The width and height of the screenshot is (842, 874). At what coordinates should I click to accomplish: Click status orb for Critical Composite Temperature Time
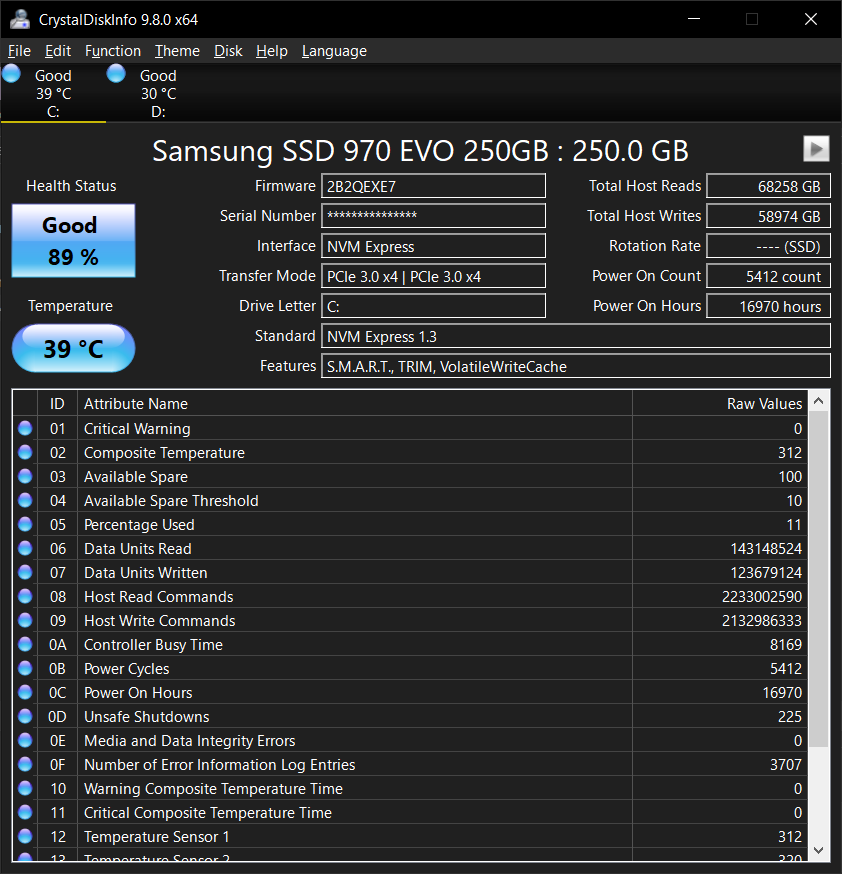[x=25, y=812]
